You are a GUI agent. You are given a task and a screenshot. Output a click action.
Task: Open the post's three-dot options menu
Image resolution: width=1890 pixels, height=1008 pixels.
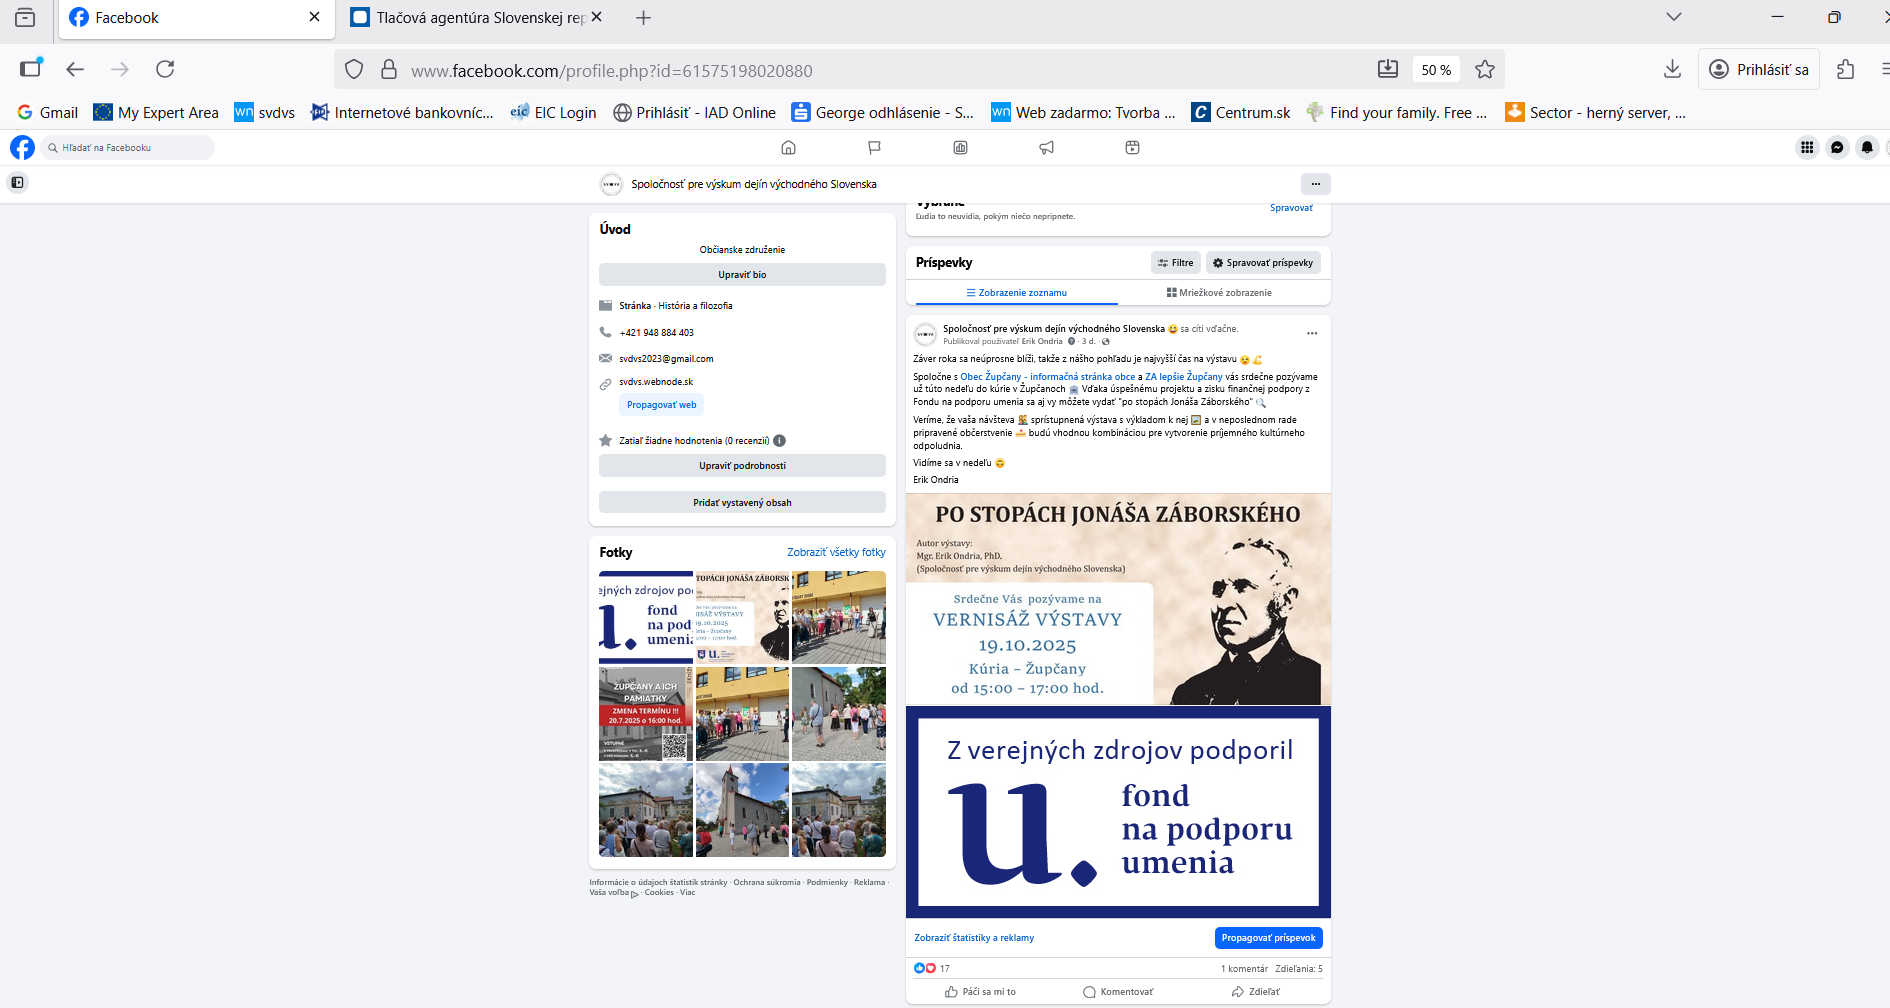pos(1312,334)
